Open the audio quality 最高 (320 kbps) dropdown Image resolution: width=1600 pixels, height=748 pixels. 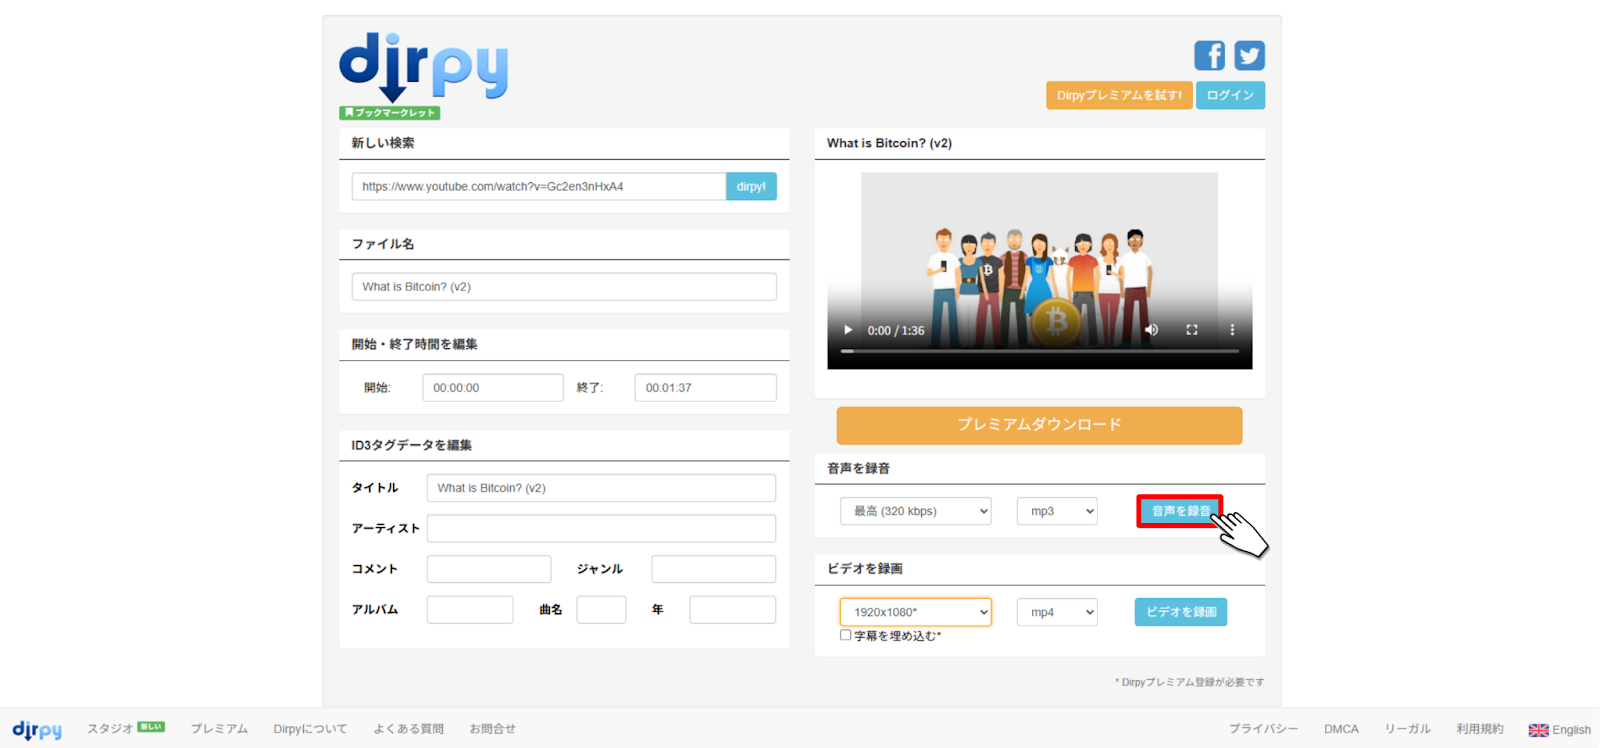916,511
